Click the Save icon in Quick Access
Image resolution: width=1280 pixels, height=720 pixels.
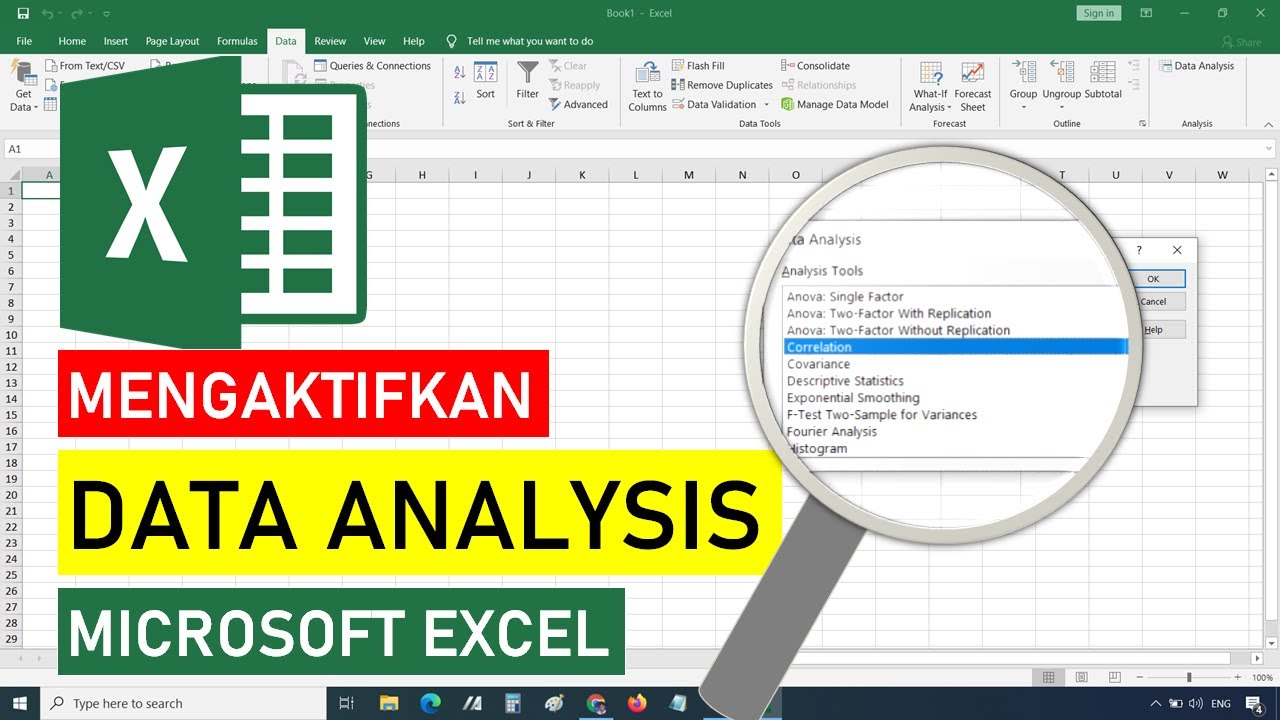point(23,13)
